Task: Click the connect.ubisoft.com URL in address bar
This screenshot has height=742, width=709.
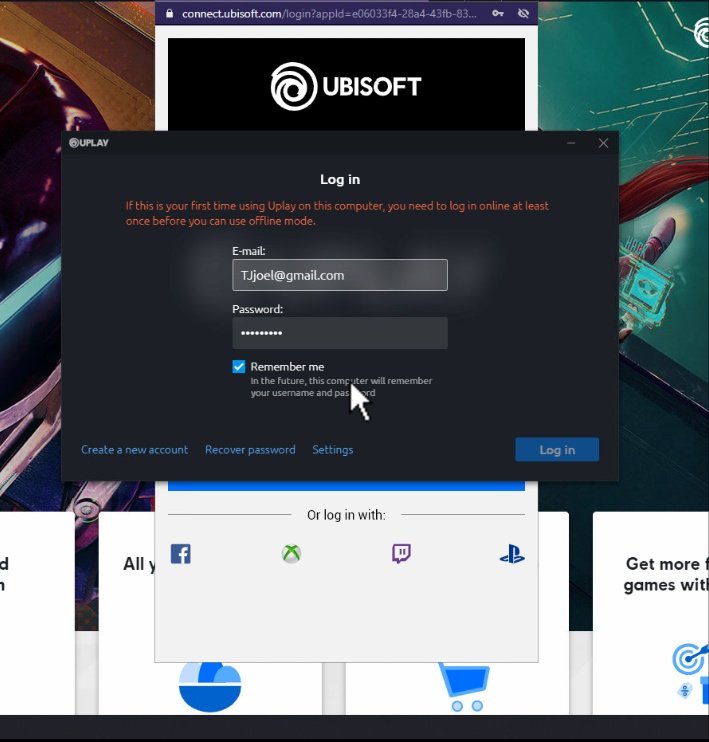Action: [x=329, y=14]
